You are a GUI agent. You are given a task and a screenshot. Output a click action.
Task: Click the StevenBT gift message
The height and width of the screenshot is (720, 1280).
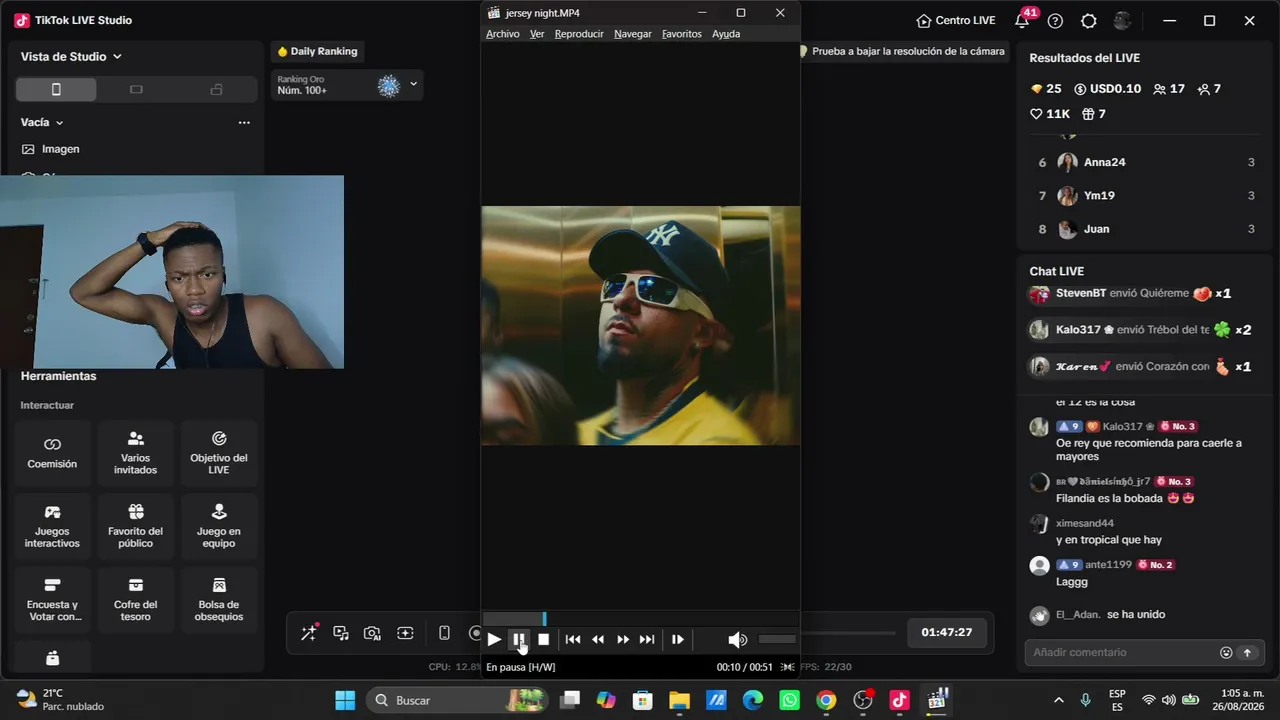tap(1133, 294)
